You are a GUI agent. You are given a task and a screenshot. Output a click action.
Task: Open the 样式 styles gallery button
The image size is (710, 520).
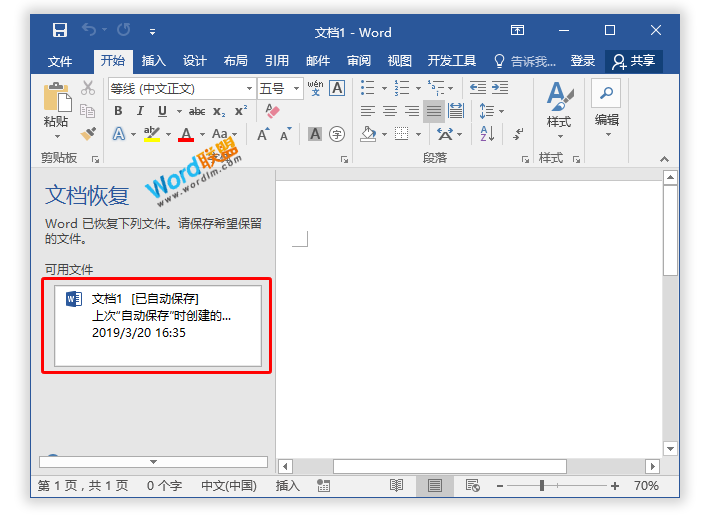pyautogui.click(x=559, y=111)
